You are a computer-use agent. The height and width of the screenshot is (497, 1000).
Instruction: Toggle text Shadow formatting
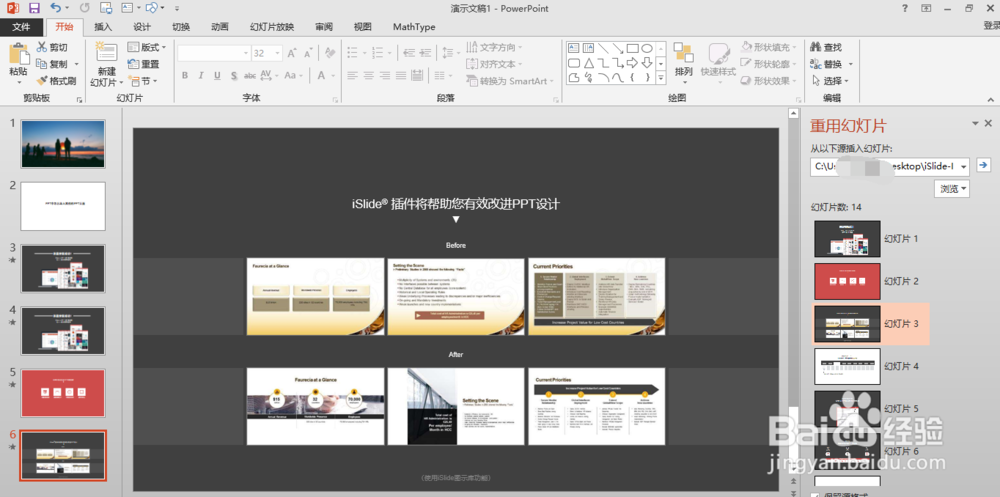234,75
